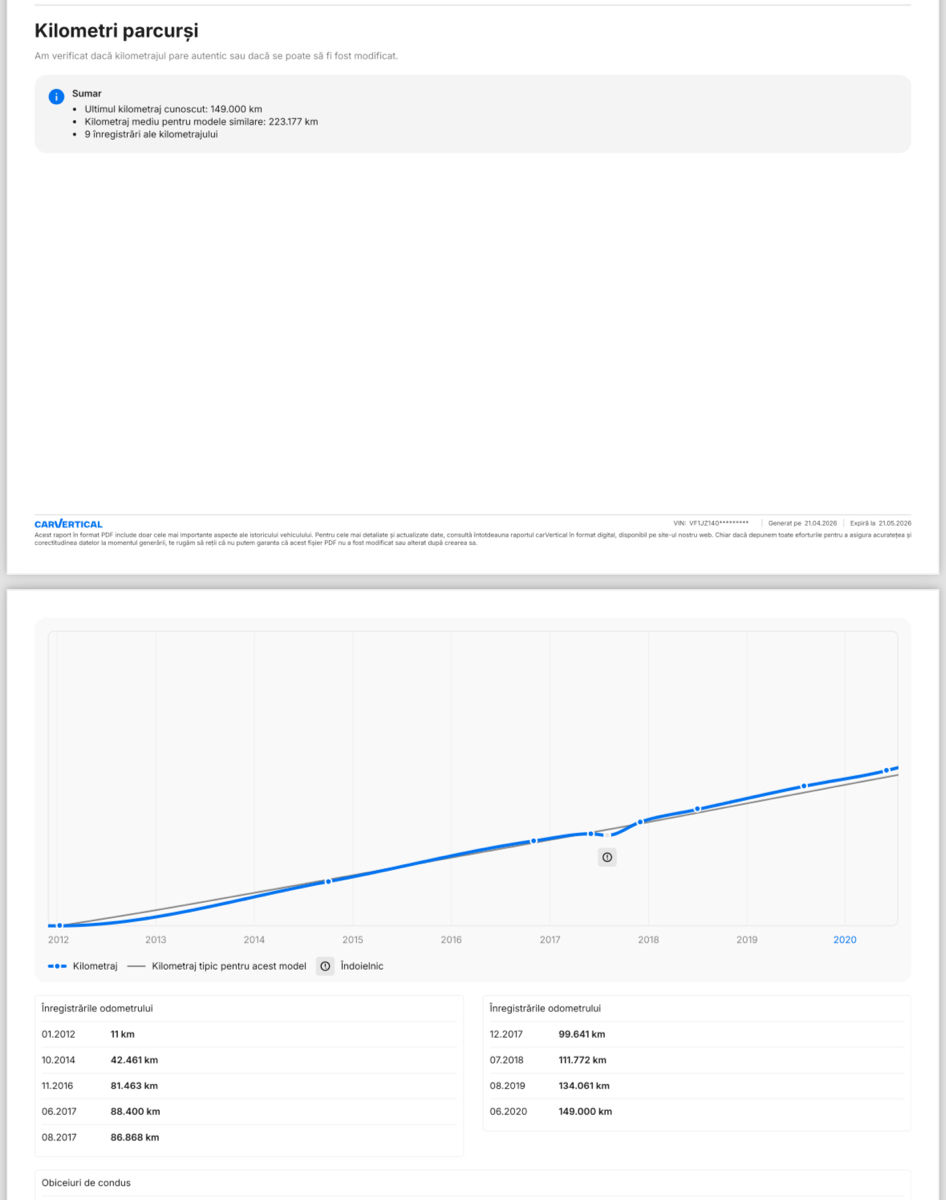This screenshot has width=946, height=1200.
Task: Click the 2016 year label on the axis
Action: [451, 940]
